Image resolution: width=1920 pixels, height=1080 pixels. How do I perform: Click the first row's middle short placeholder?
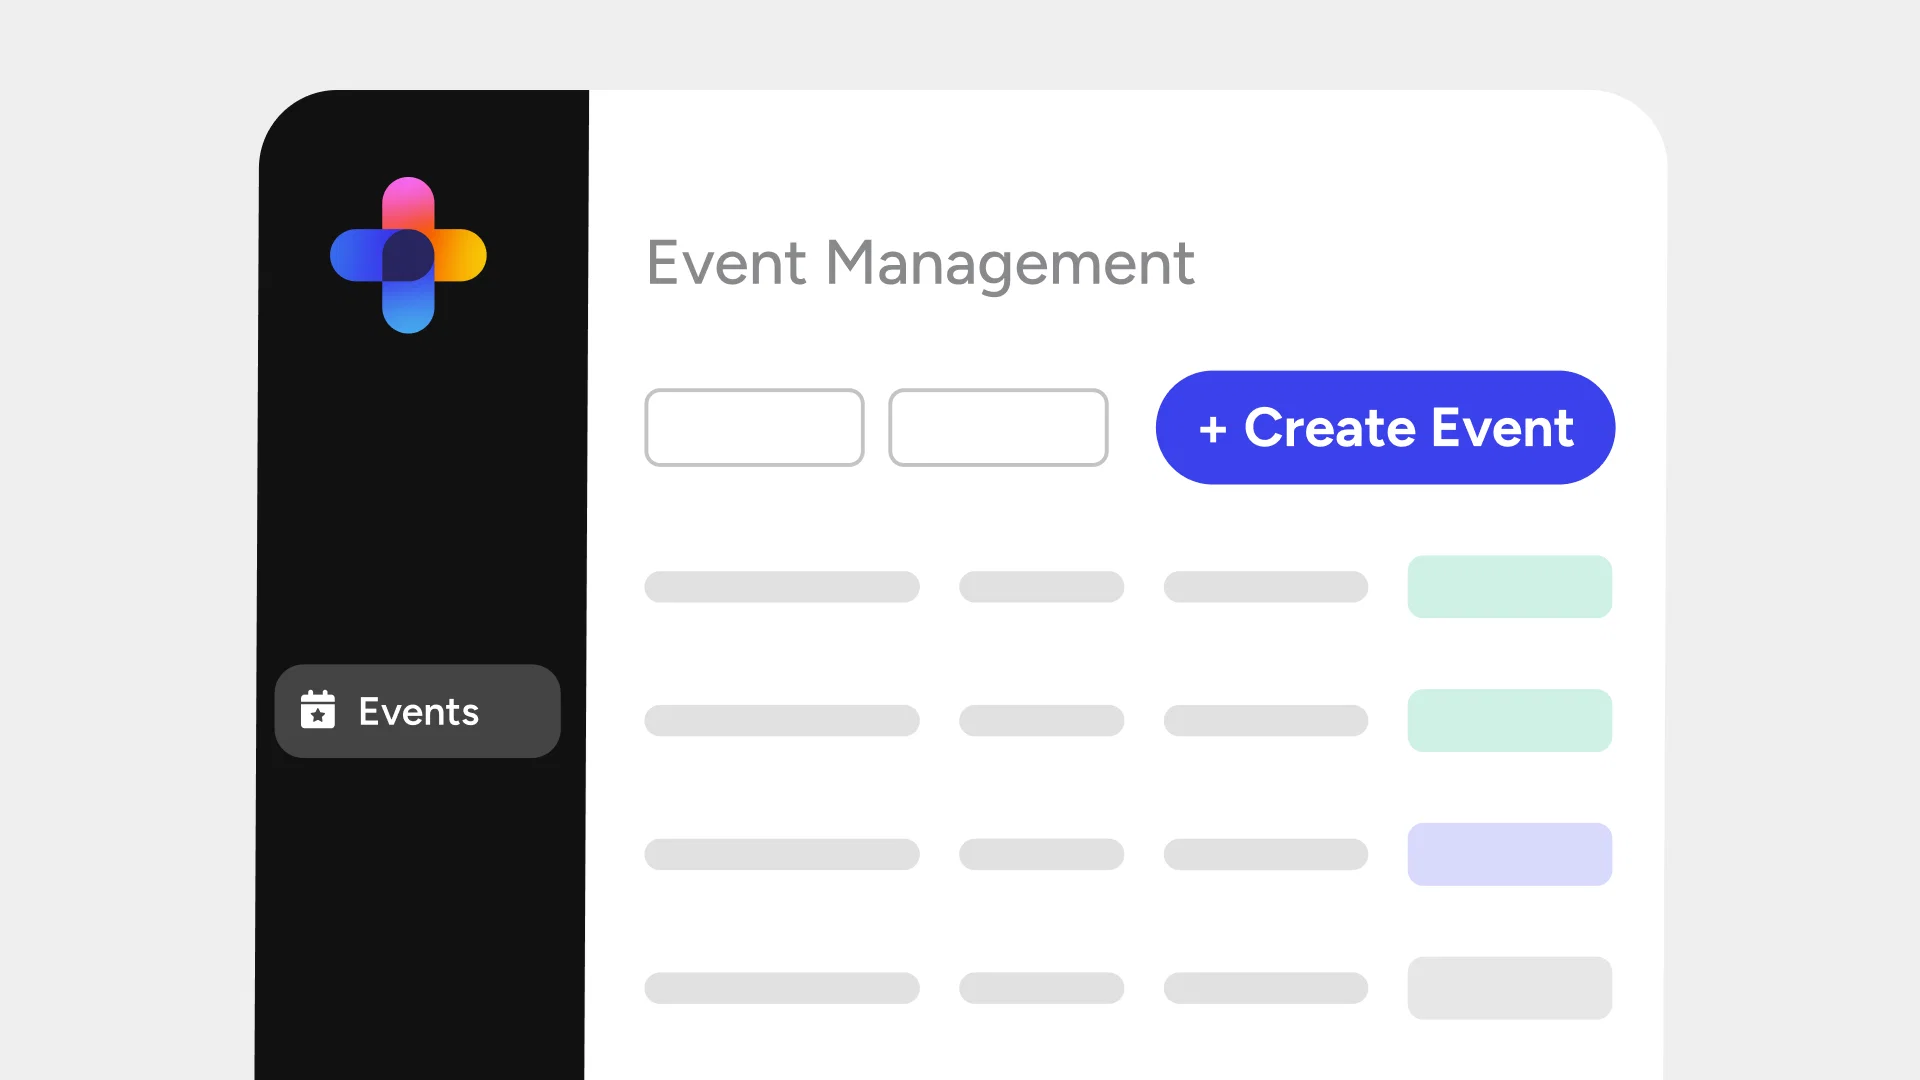coord(1041,587)
